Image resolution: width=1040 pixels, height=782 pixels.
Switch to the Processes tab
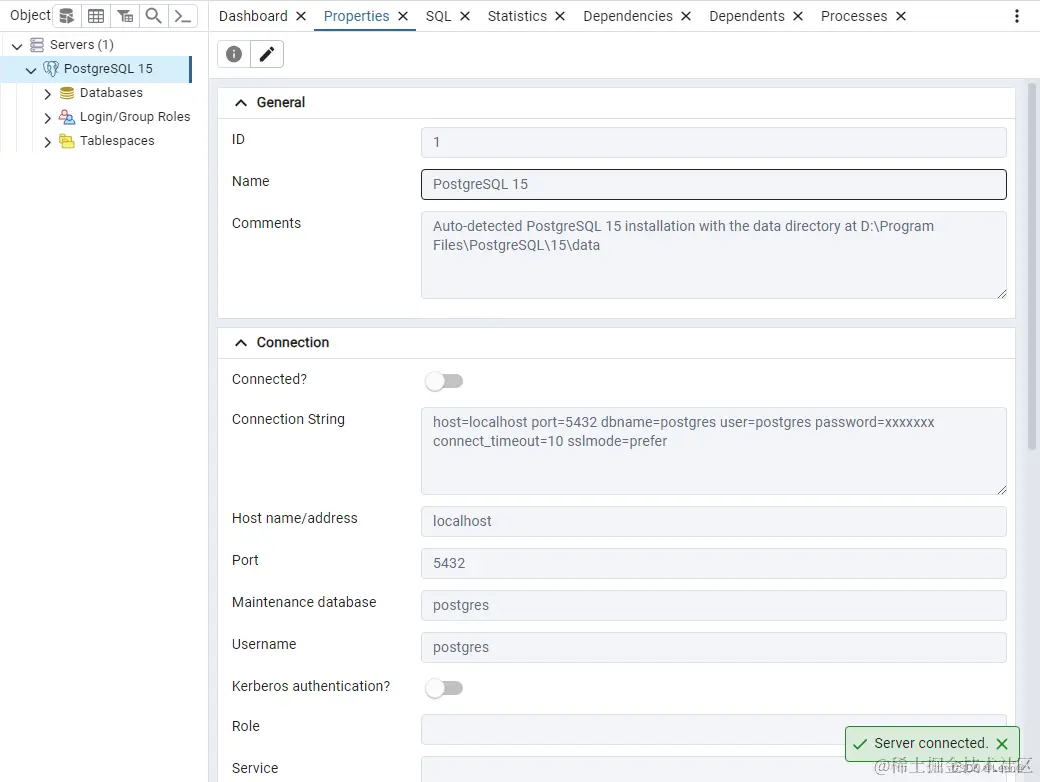coord(854,16)
